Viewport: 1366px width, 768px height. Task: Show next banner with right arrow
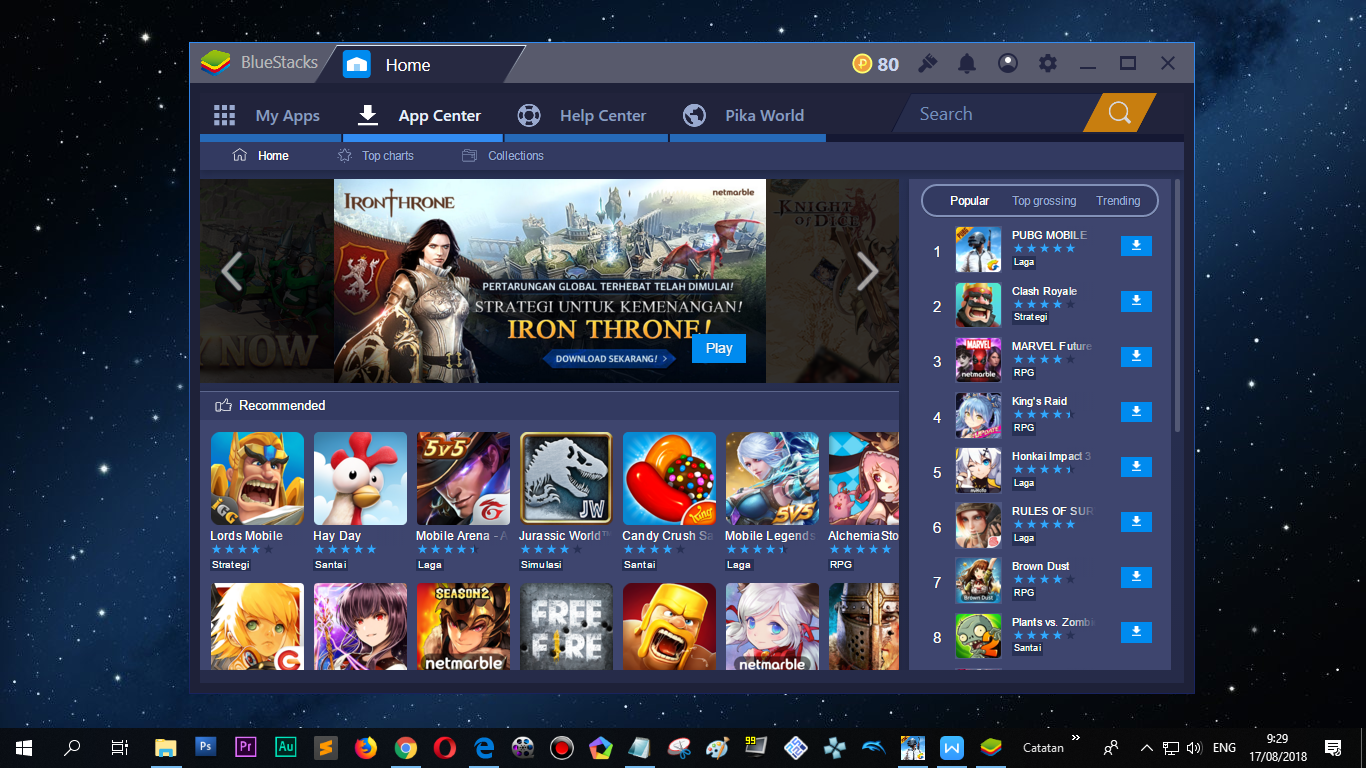point(868,271)
